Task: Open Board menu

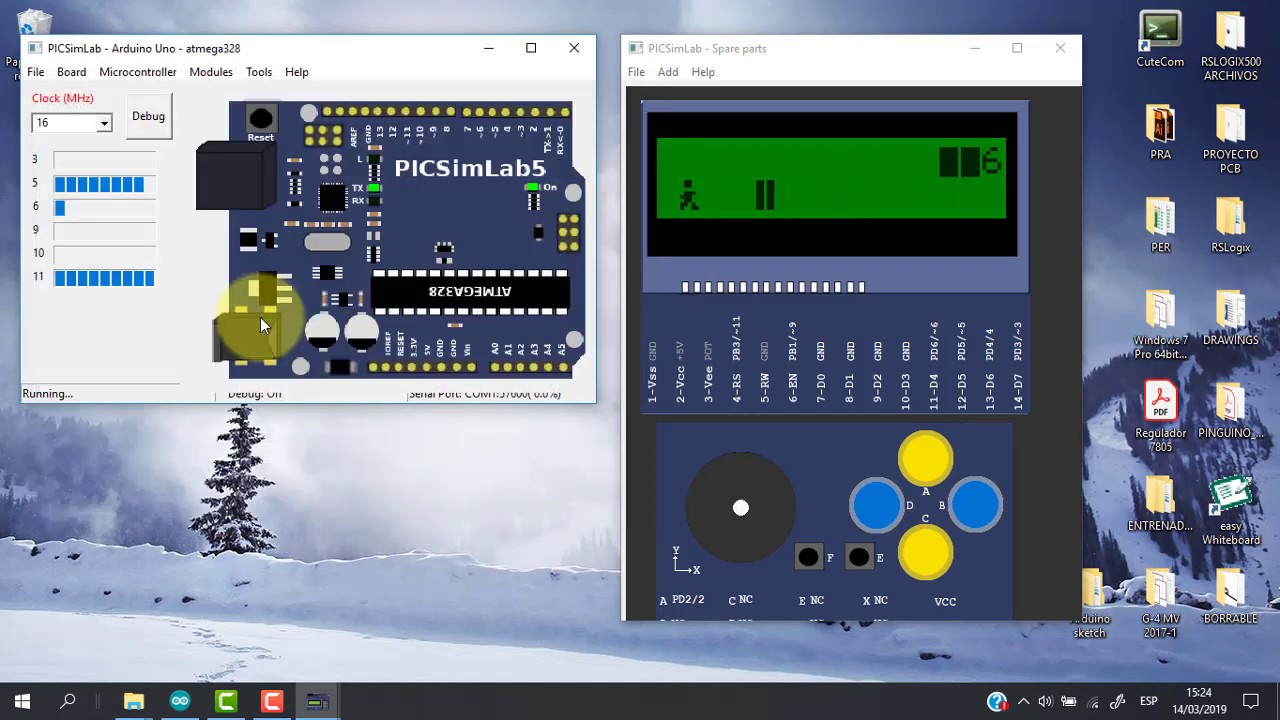Action: tap(71, 72)
